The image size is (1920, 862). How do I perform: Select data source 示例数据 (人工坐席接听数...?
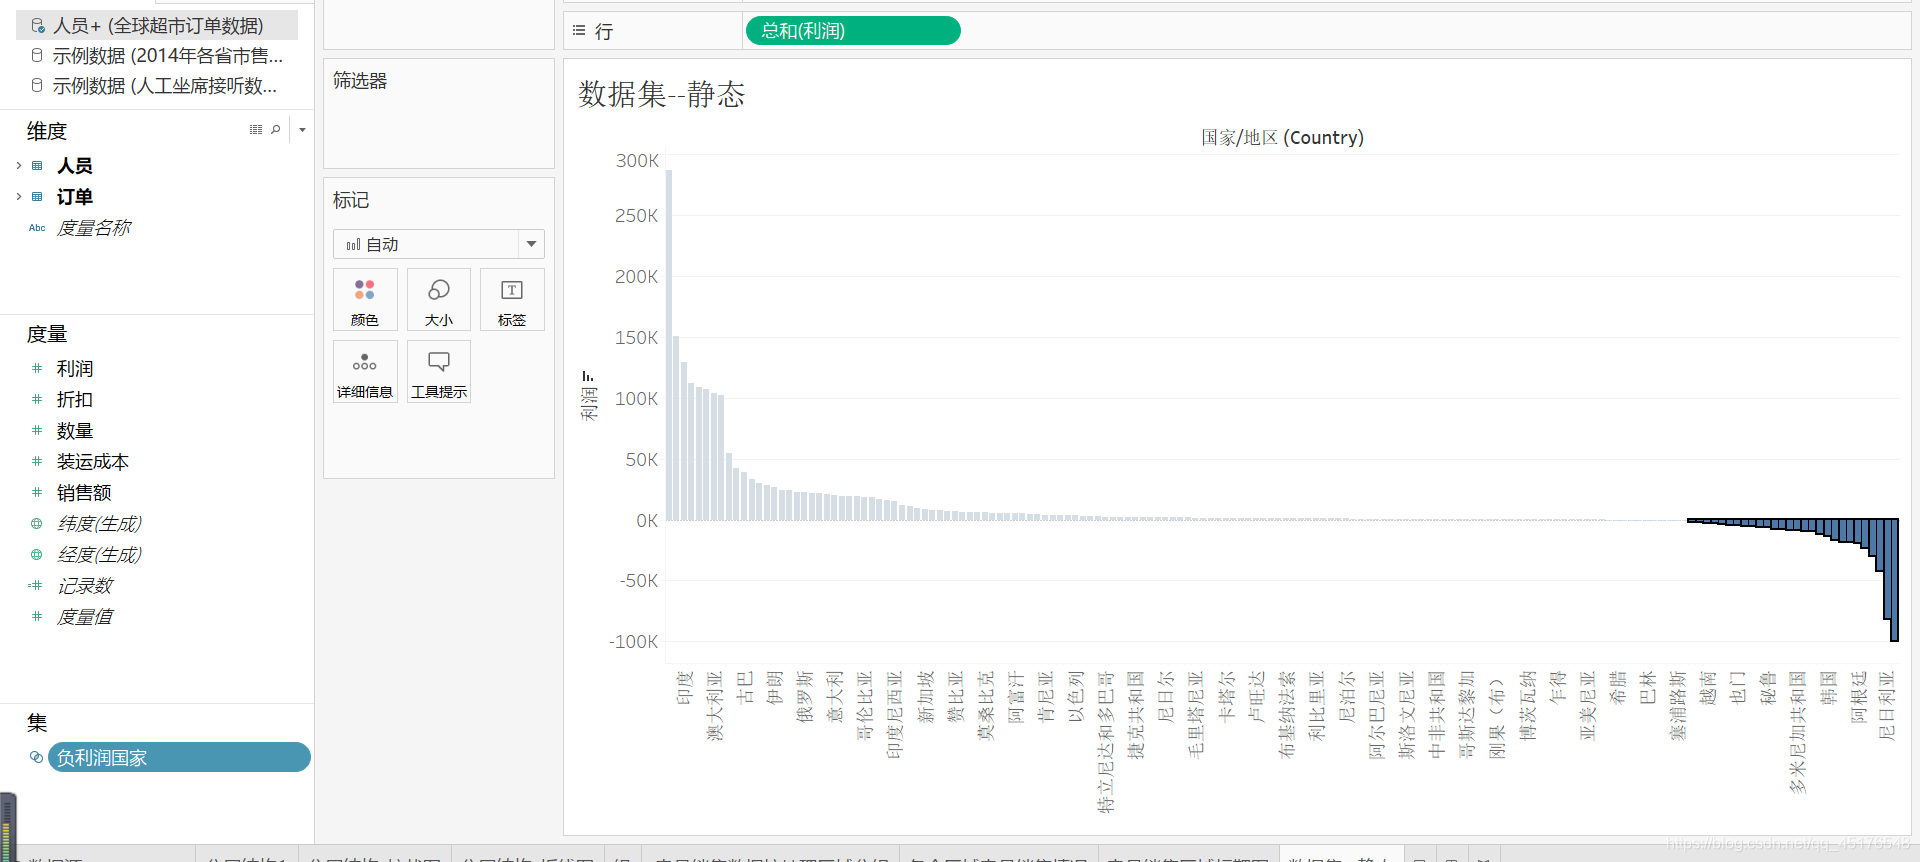click(165, 86)
